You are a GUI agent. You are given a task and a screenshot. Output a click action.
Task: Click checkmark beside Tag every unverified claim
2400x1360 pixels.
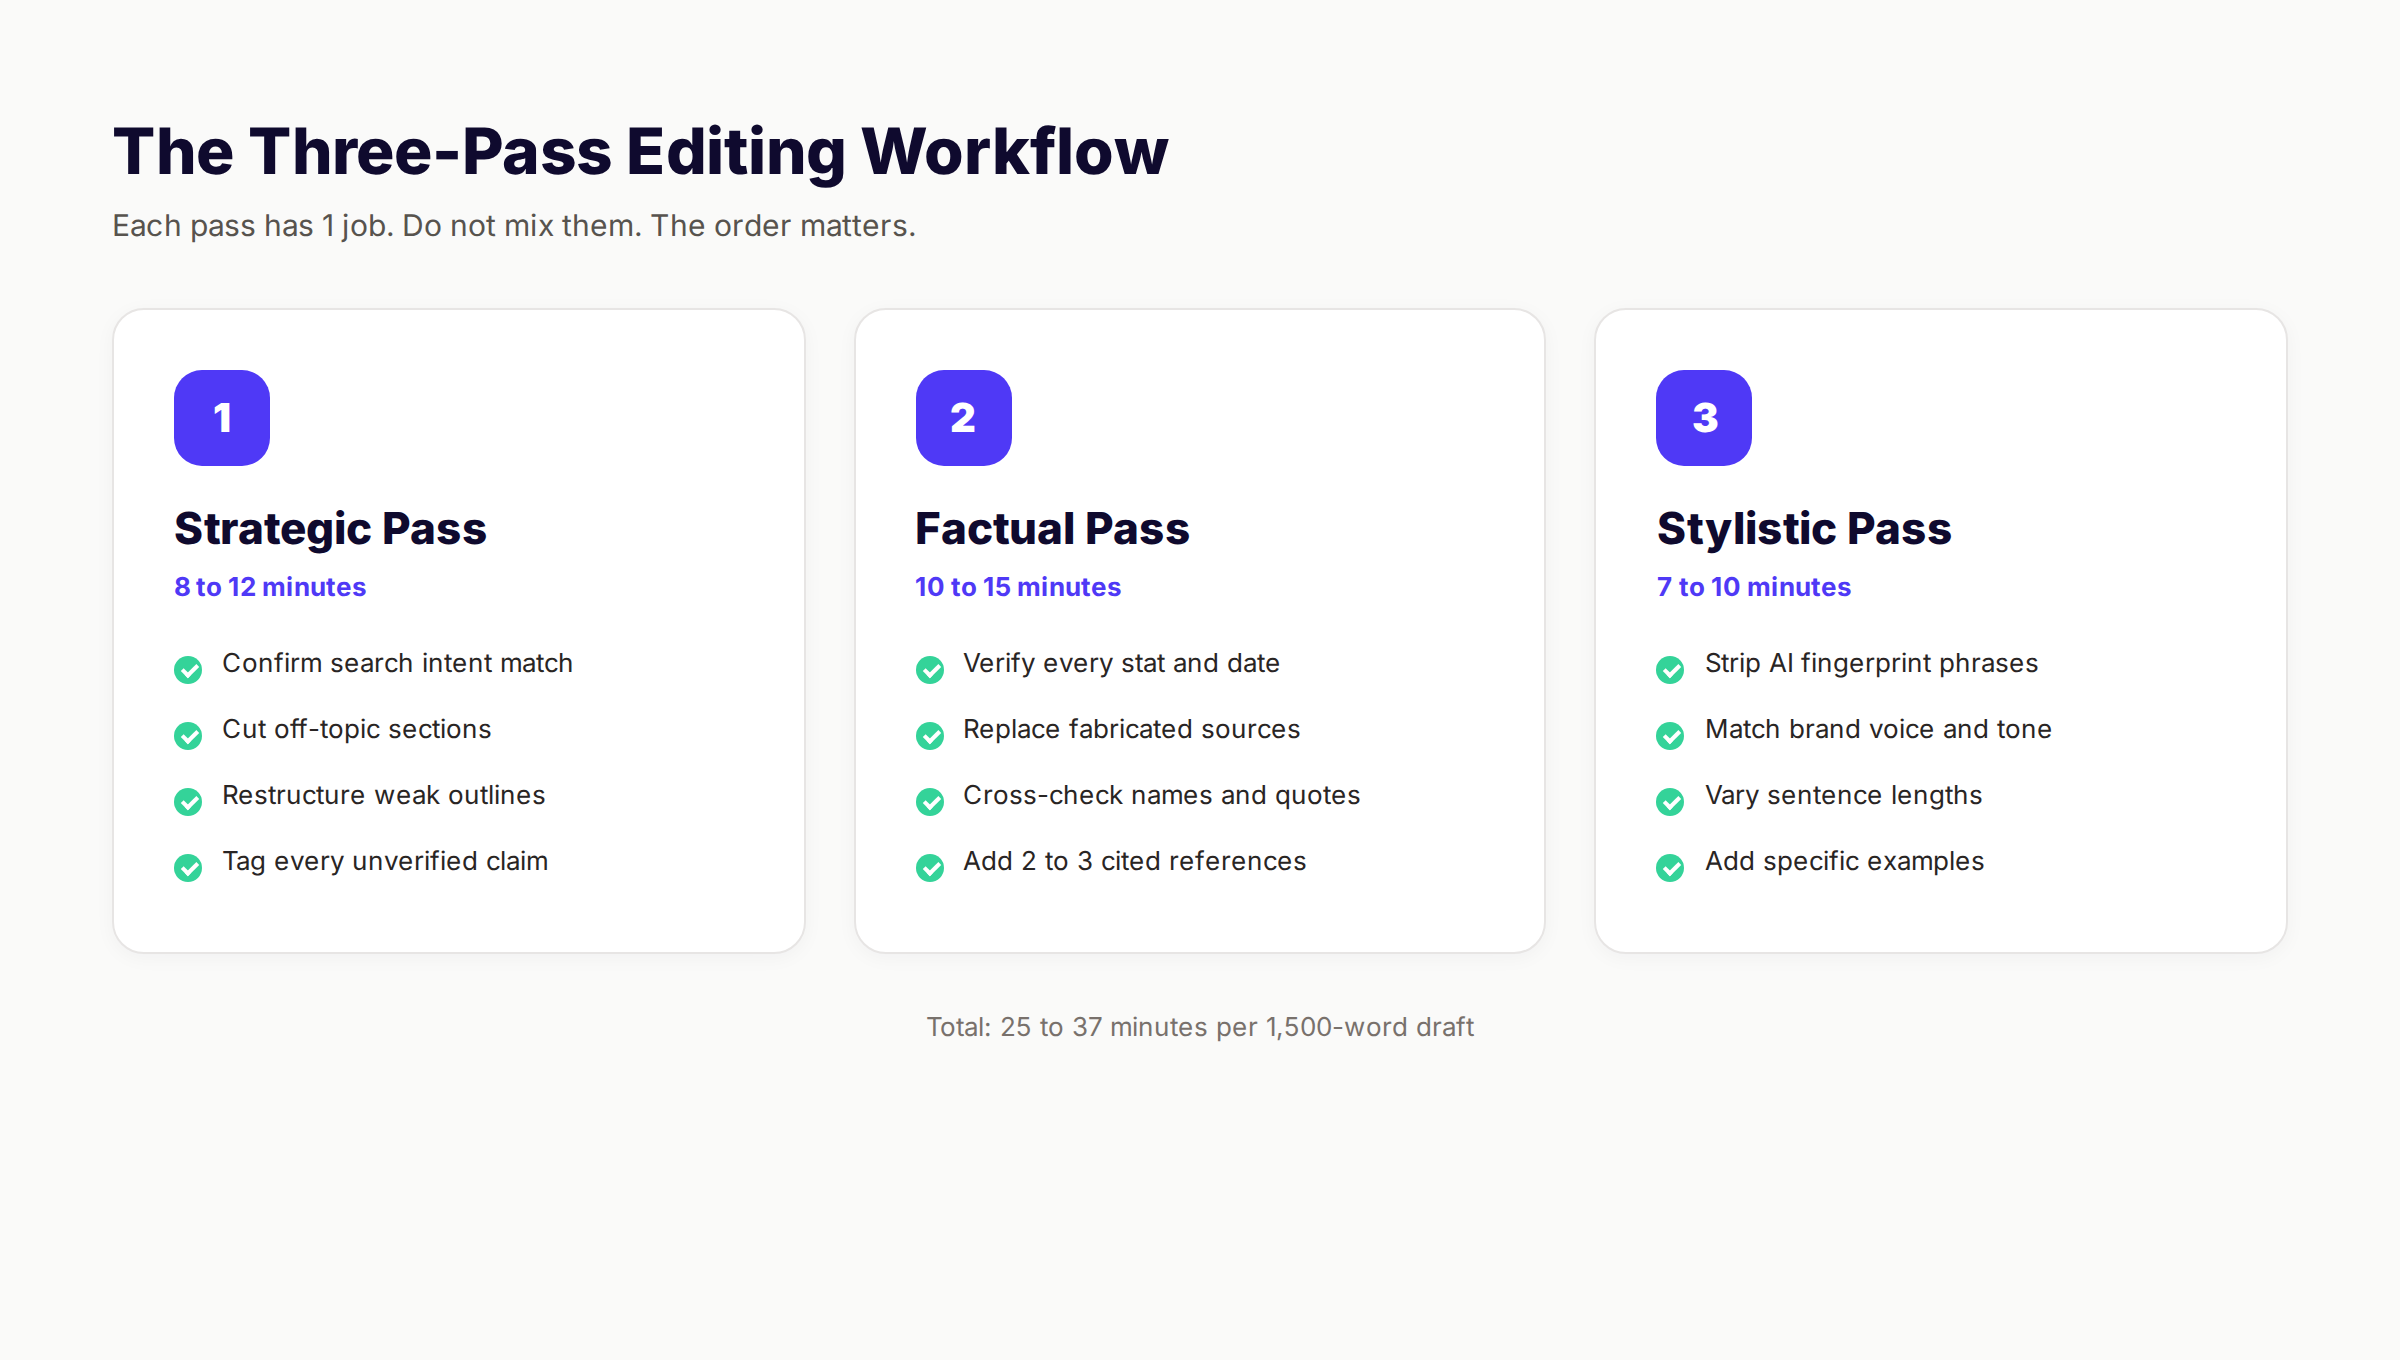click(x=188, y=867)
